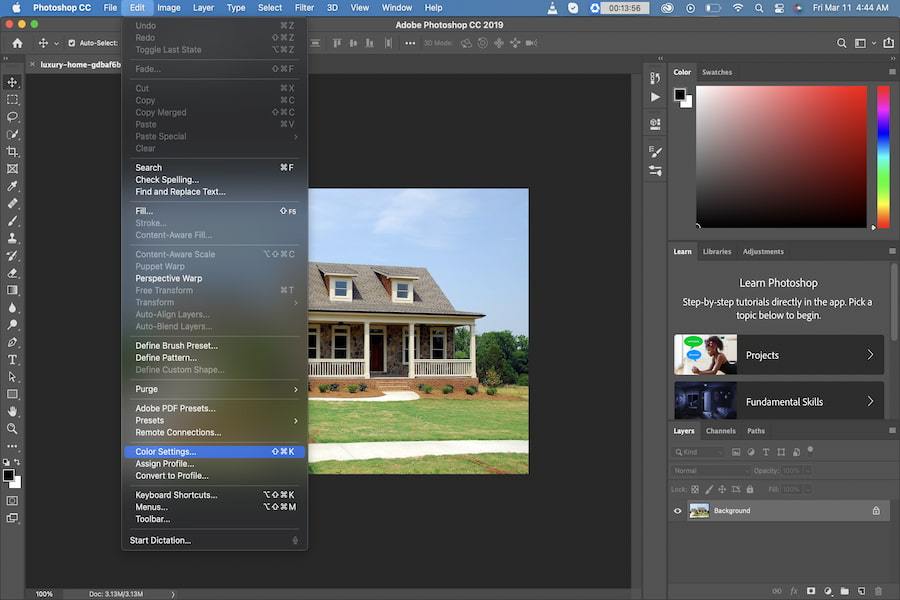Click the hue slider strip

click(883, 157)
